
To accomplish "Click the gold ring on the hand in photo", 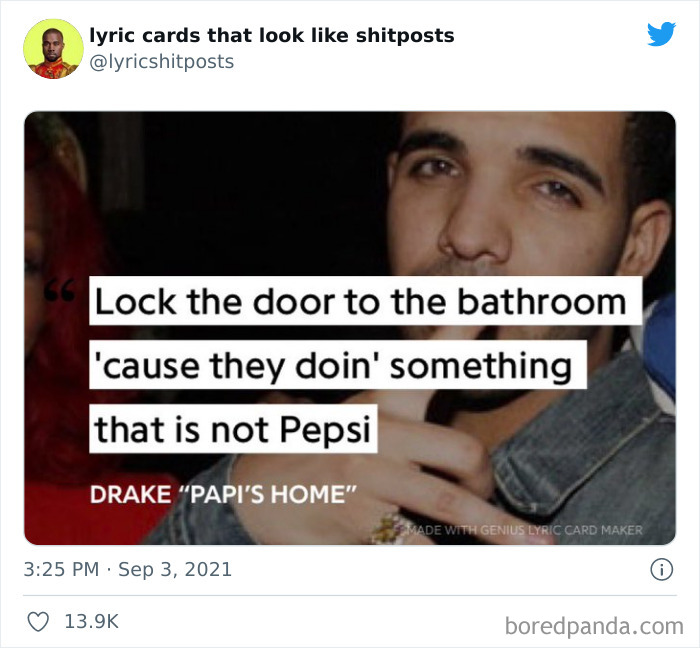I will click(389, 528).
